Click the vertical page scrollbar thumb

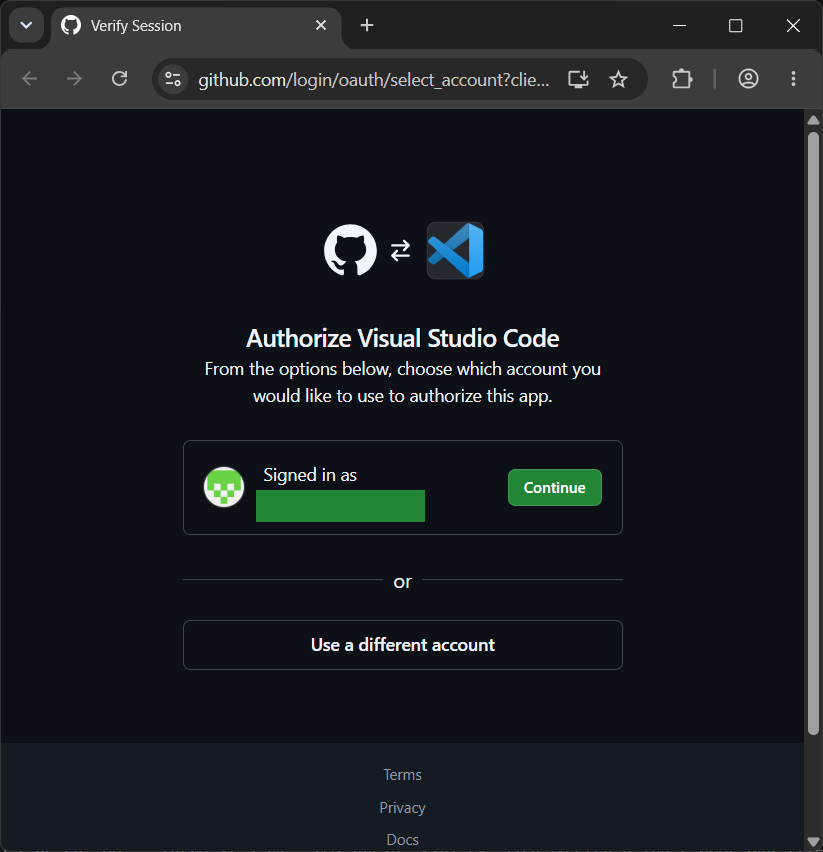(813, 434)
